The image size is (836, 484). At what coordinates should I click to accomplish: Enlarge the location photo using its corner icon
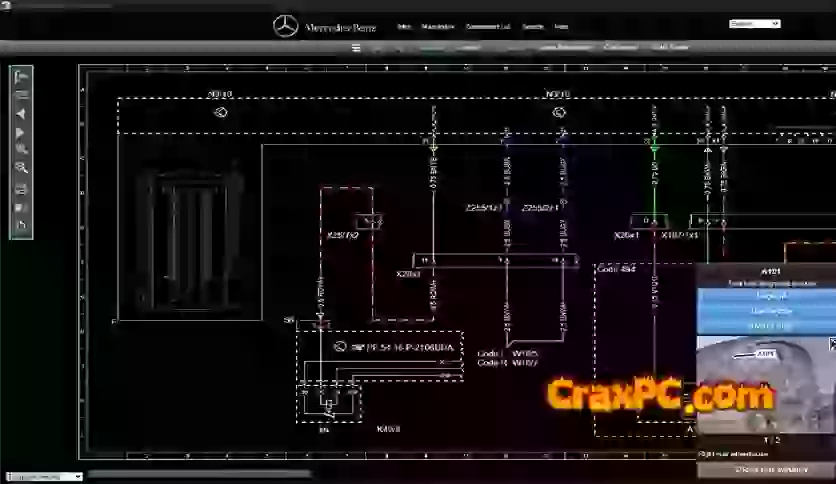tap(833, 344)
